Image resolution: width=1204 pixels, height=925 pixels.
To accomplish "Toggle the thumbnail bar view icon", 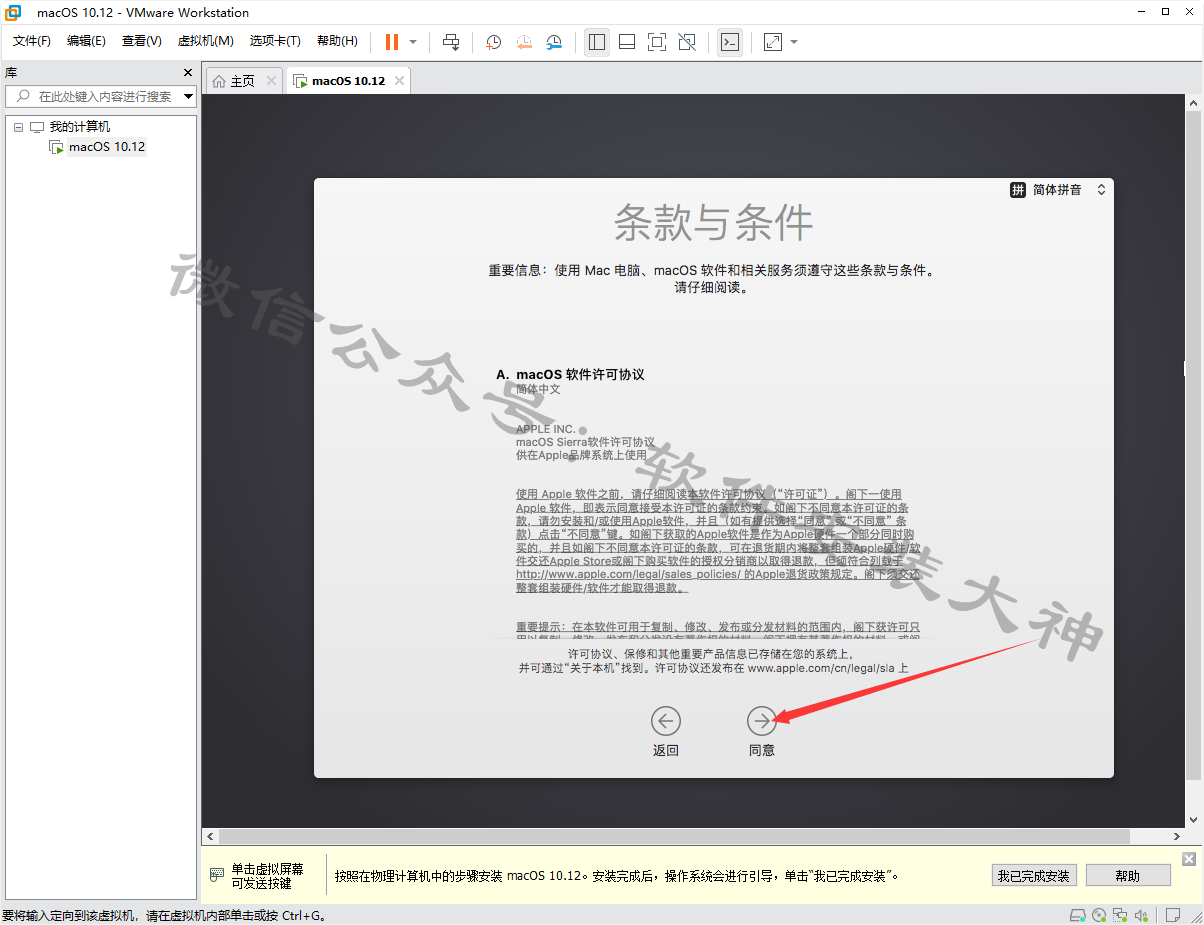I will [627, 42].
